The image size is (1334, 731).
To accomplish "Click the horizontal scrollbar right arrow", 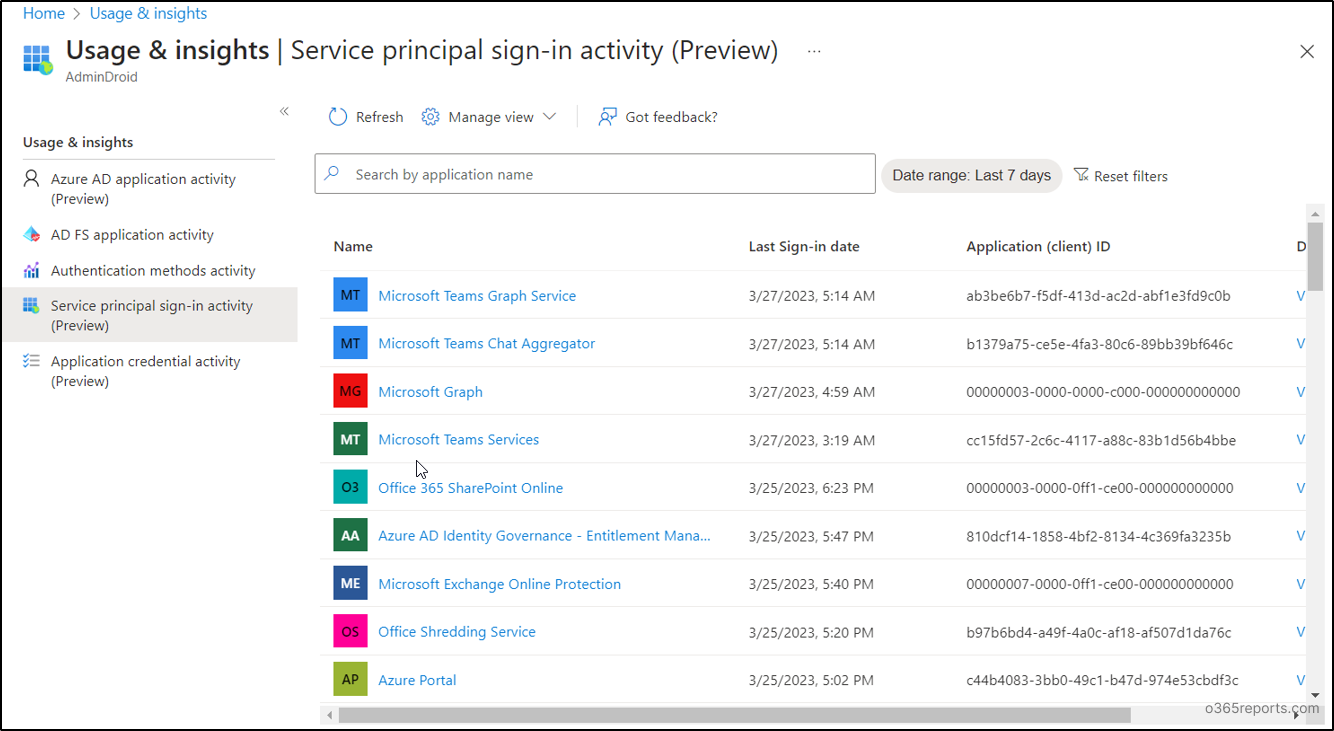I will tap(1297, 715).
